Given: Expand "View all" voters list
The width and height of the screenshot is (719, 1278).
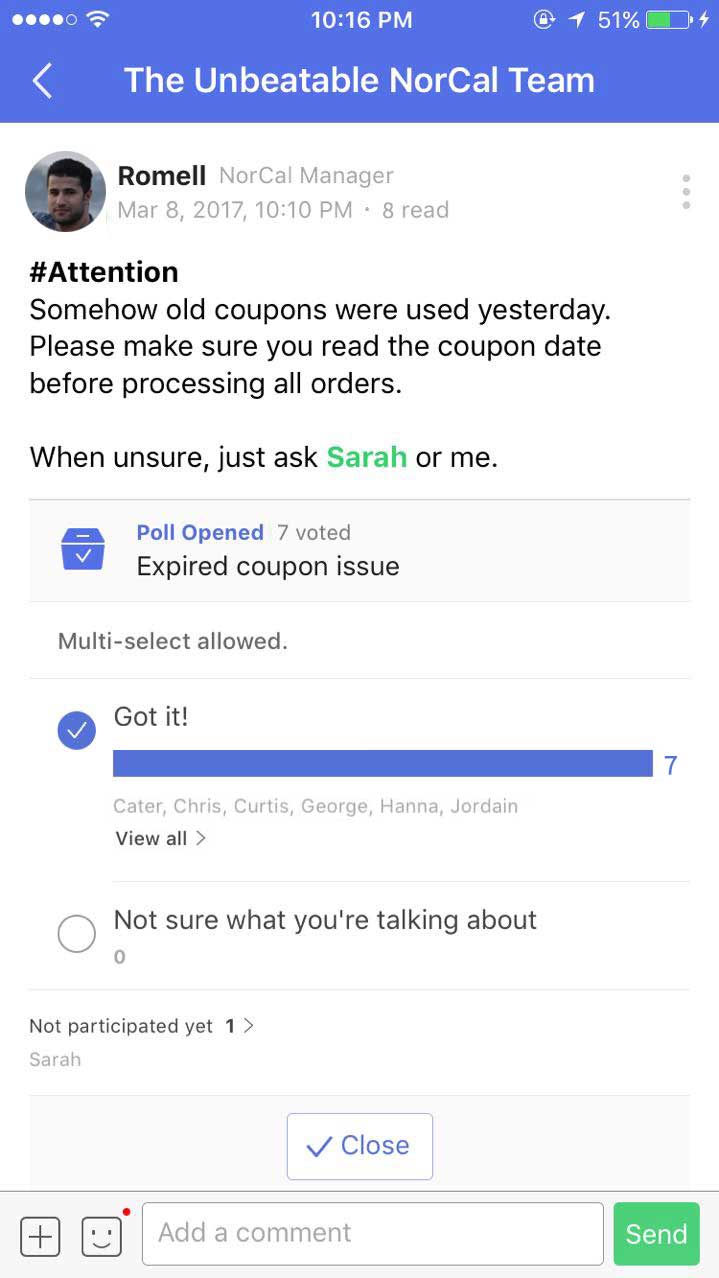Looking at the screenshot, I should [161, 838].
